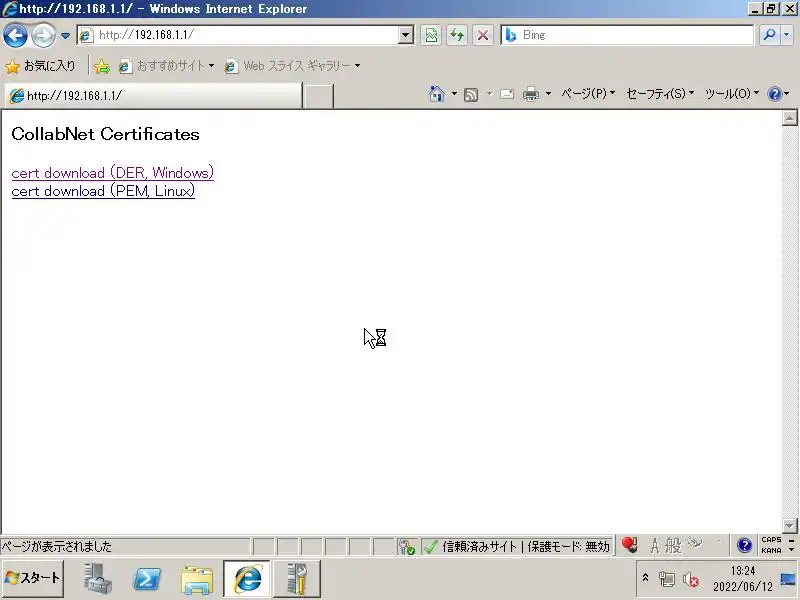Open the セーフティ(S) menu
This screenshot has height=600, width=800.
(x=660, y=94)
